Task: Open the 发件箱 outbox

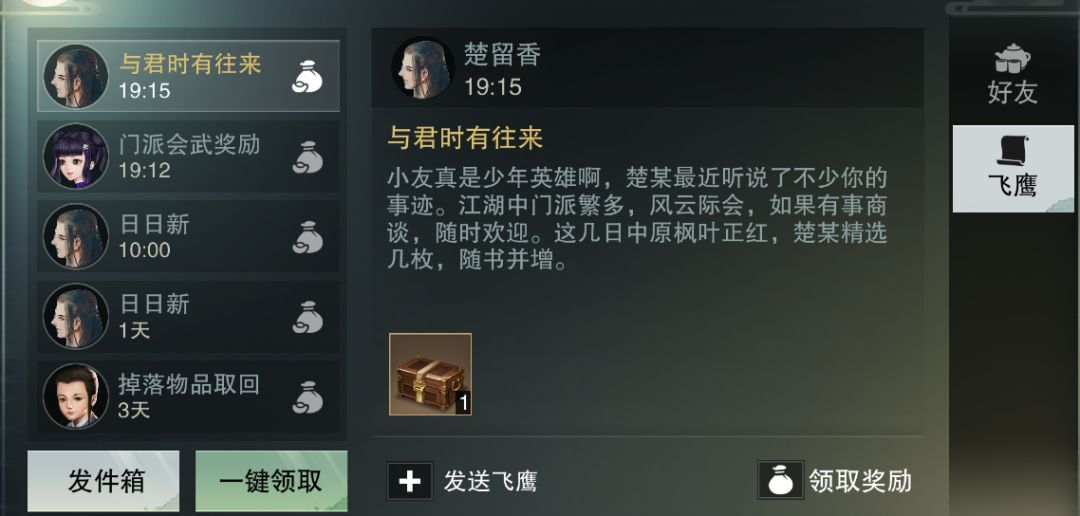Action: click(103, 481)
